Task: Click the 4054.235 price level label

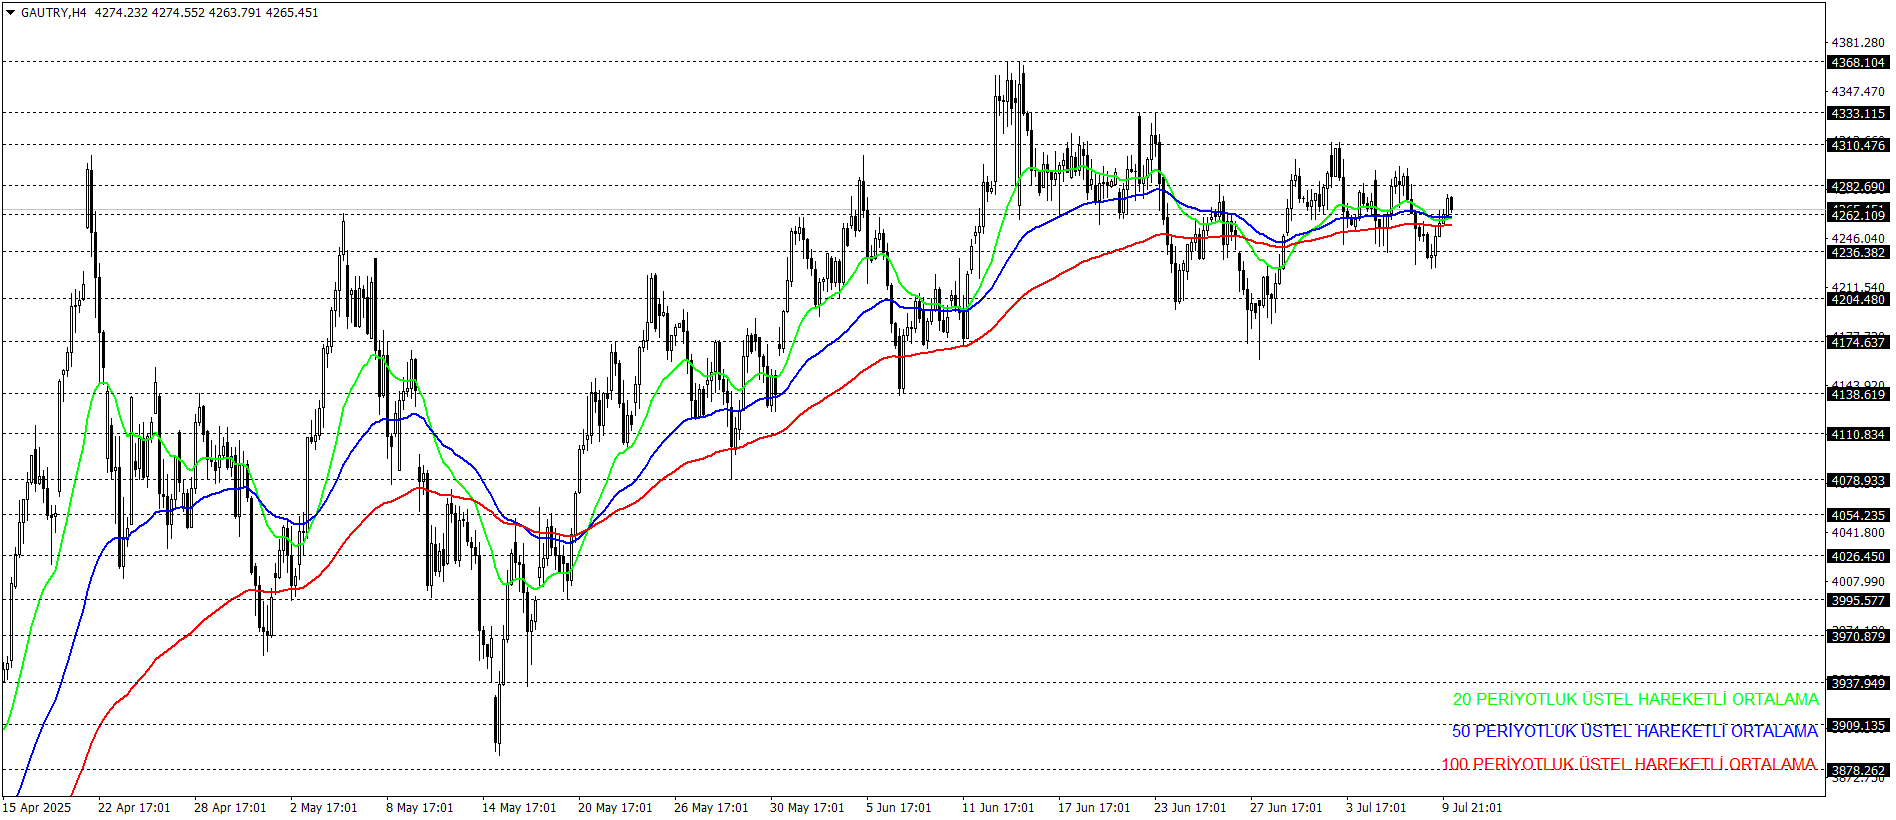Action: pos(1858,515)
